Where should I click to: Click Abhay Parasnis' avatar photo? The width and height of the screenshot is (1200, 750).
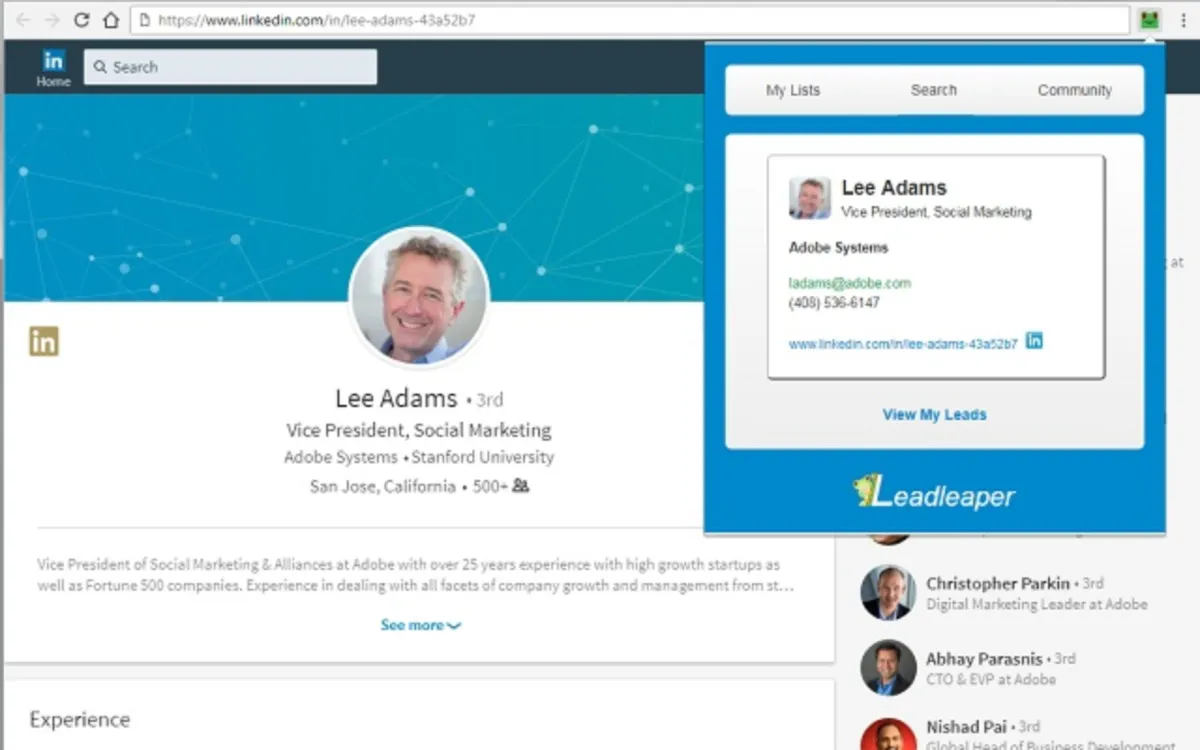coord(888,668)
